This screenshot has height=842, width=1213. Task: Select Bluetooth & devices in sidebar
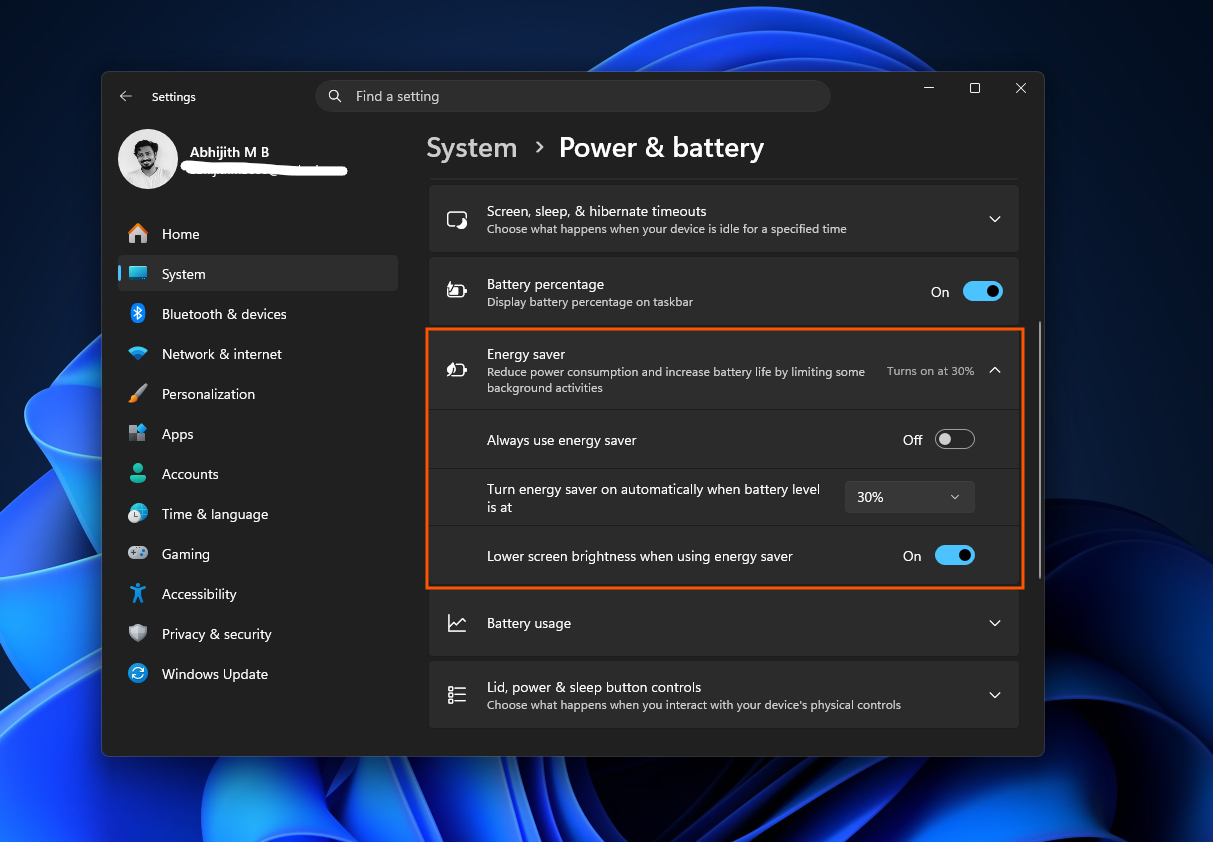pos(258,314)
